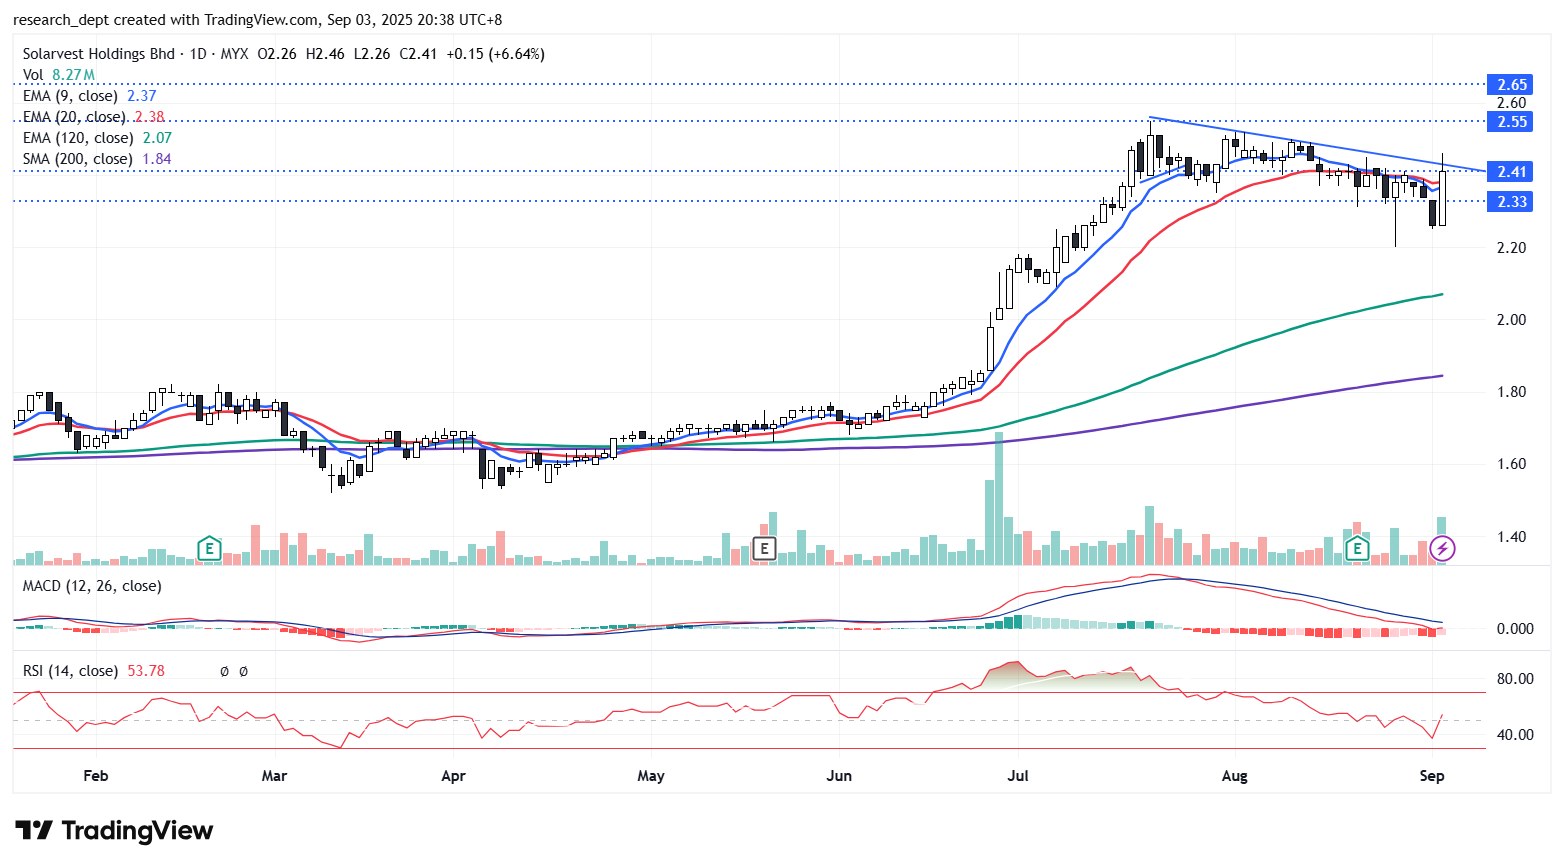Click the green earnings marker between Feb and Mar
Image resolution: width=1564 pixels, height=868 pixels.
(x=208, y=548)
